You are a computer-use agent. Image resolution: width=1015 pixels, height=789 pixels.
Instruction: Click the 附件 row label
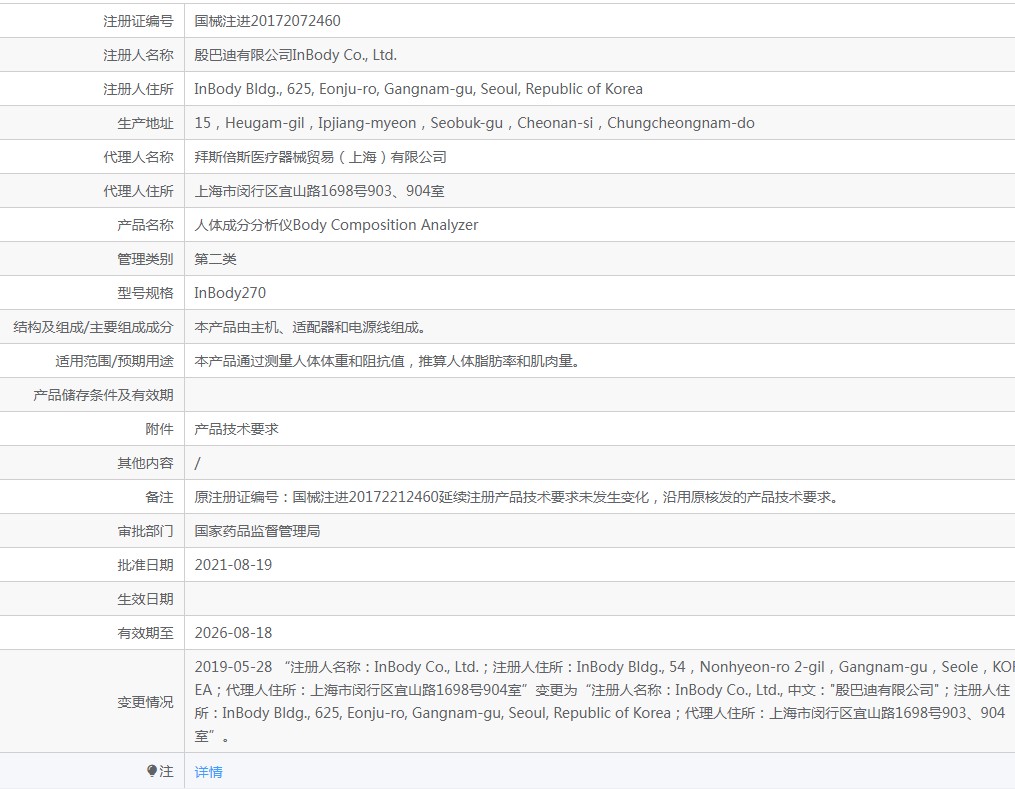[x=159, y=429]
